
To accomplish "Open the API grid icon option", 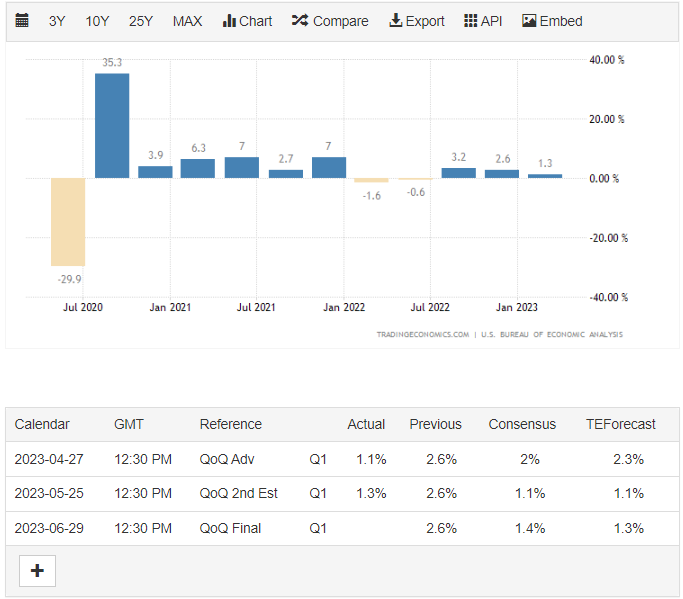I will pyautogui.click(x=483, y=21).
